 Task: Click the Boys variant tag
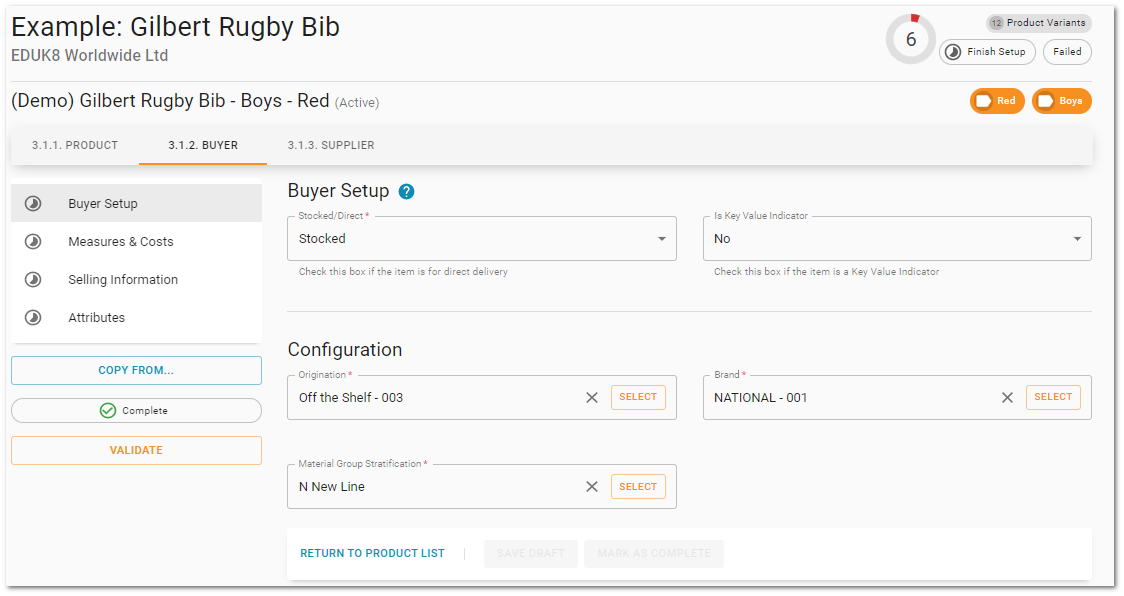point(1062,101)
